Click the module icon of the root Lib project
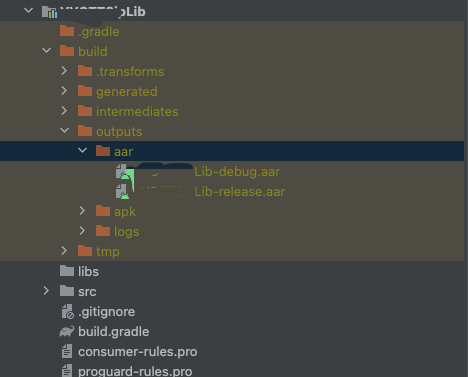 tap(49, 12)
